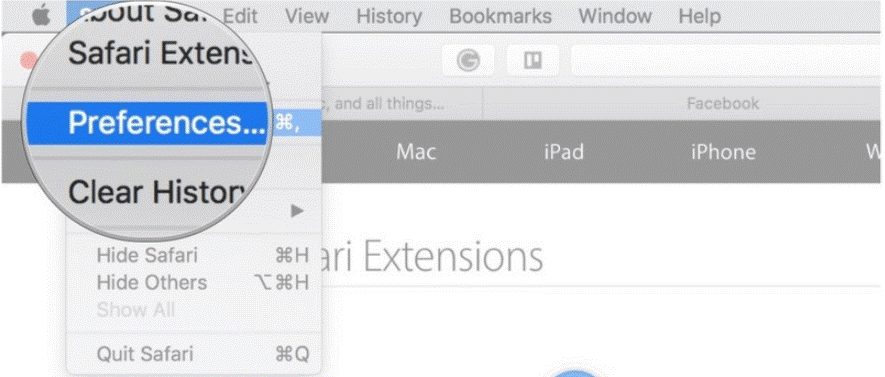The width and height of the screenshot is (885, 377).
Task: Open the Mac navigation link
Action: click(416, 152)
